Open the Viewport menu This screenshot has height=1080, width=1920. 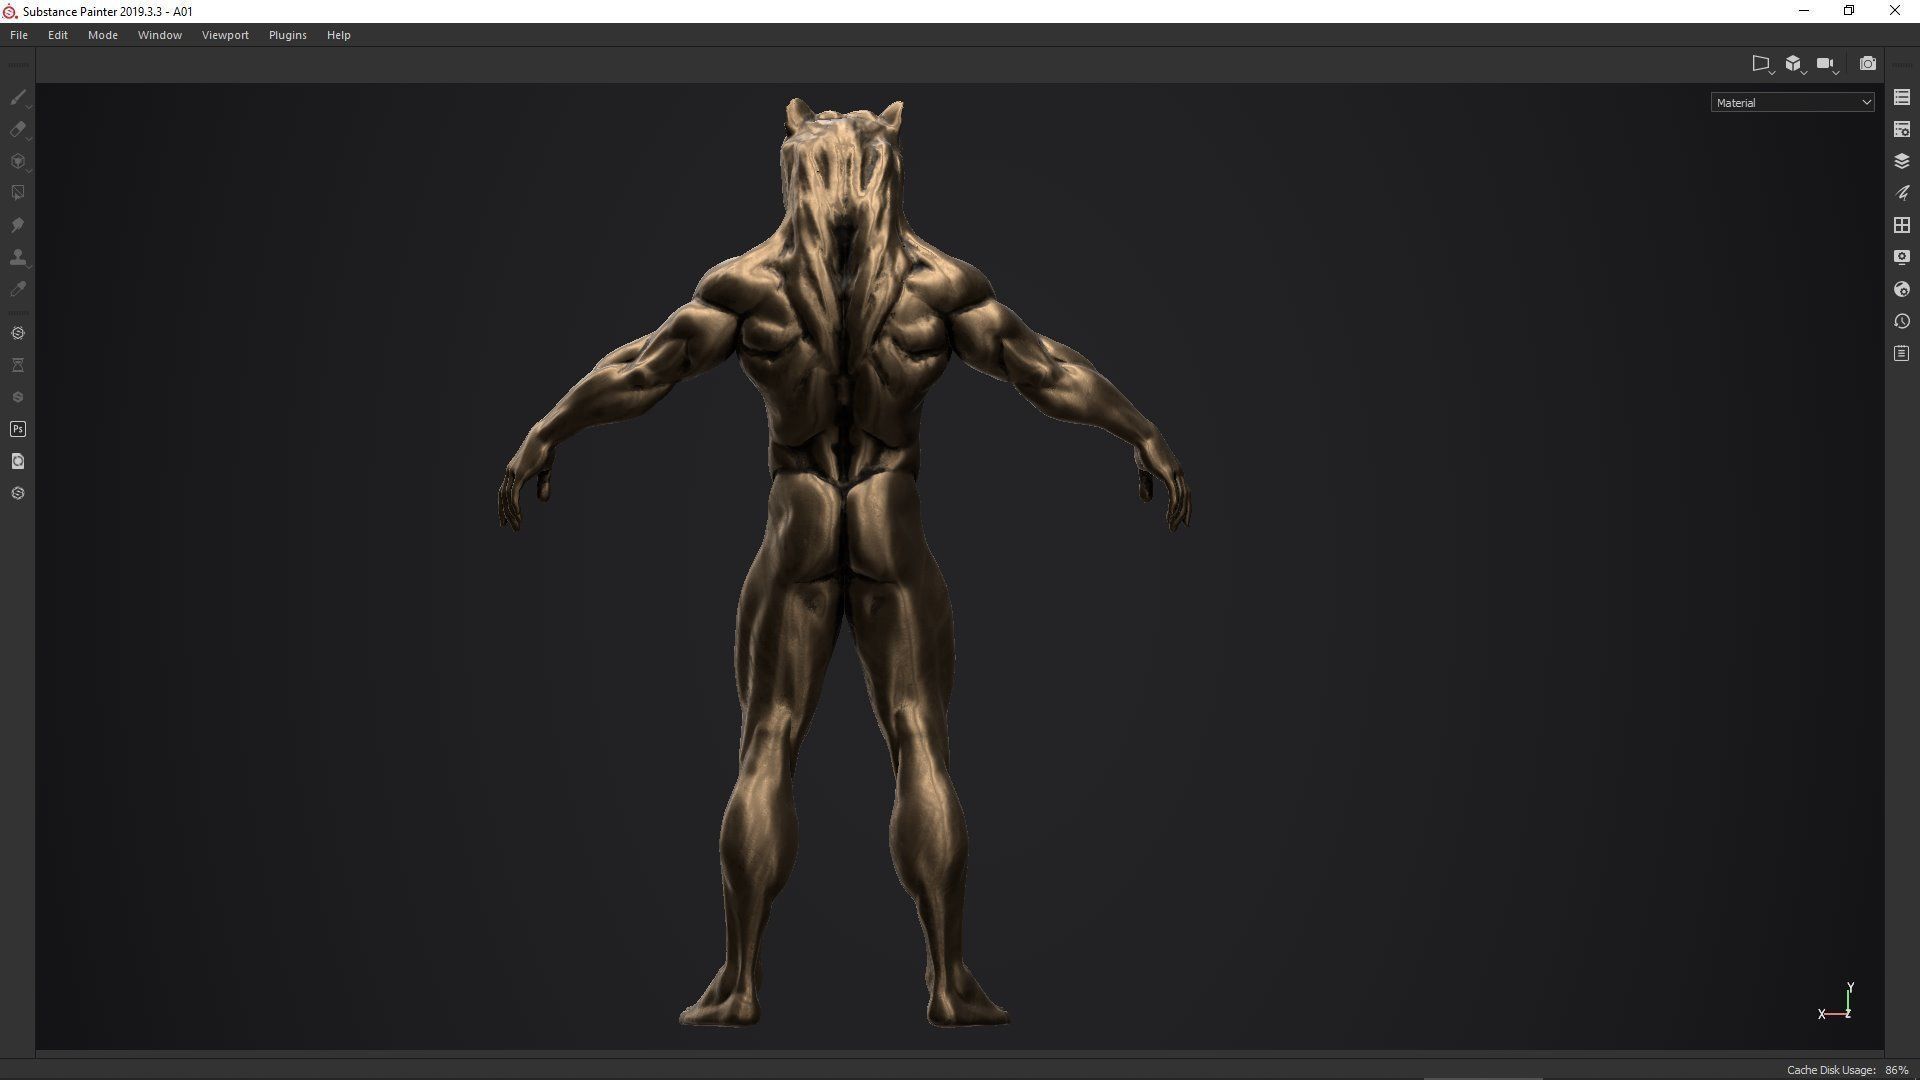tap(225, 35)
